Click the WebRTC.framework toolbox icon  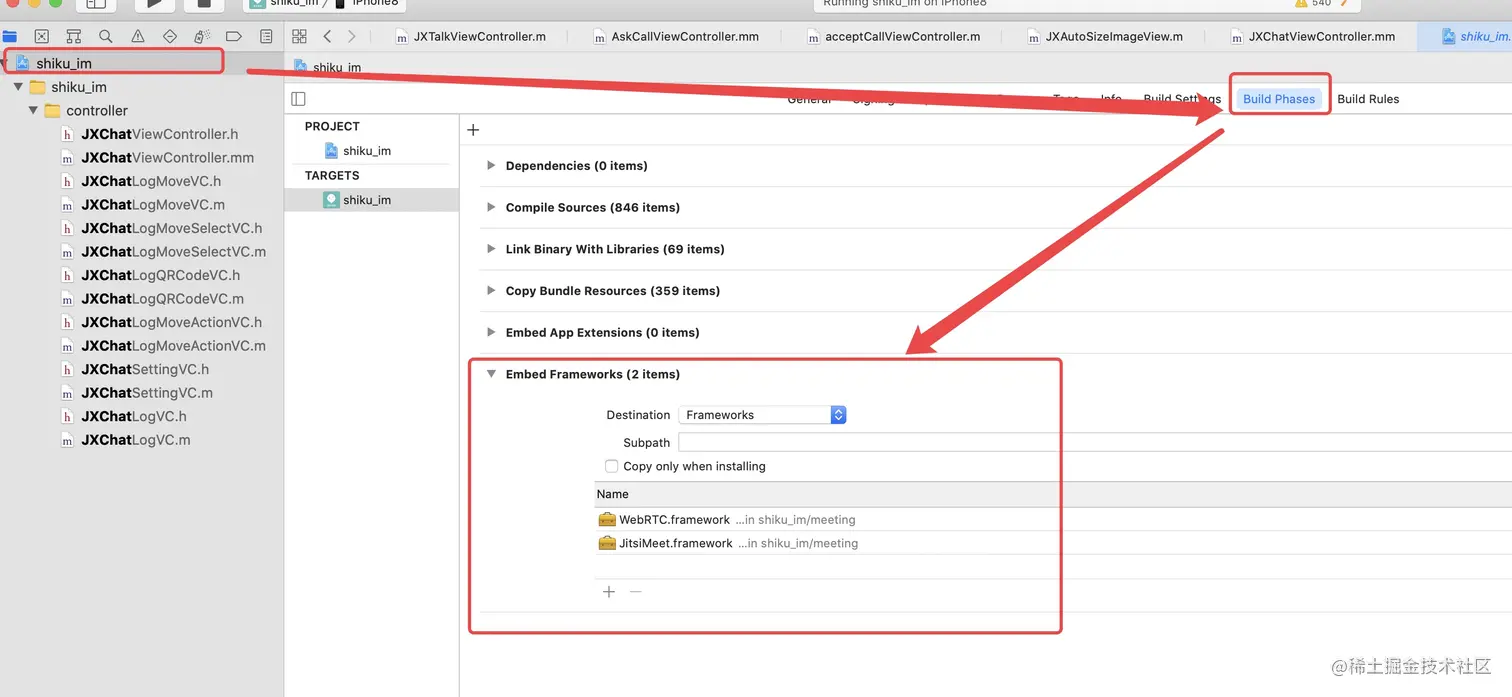coord(607,519)
